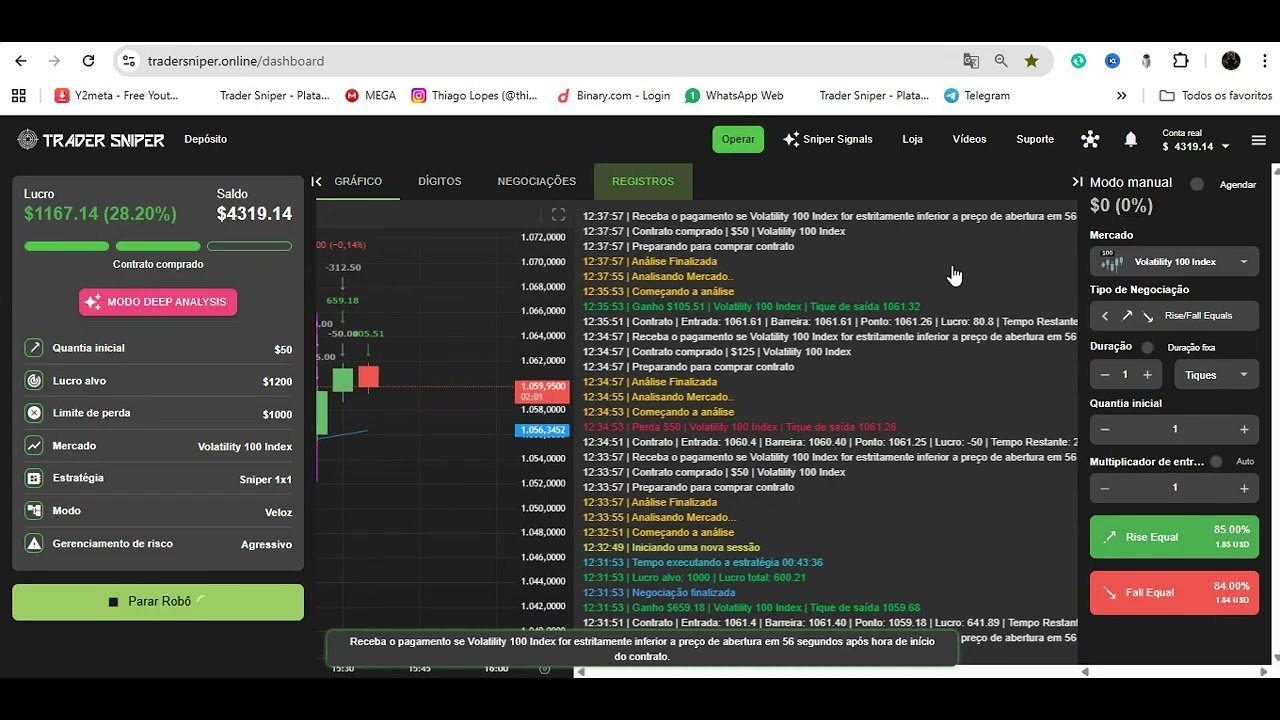Bookmark page with the star icon

point(1031,61)
